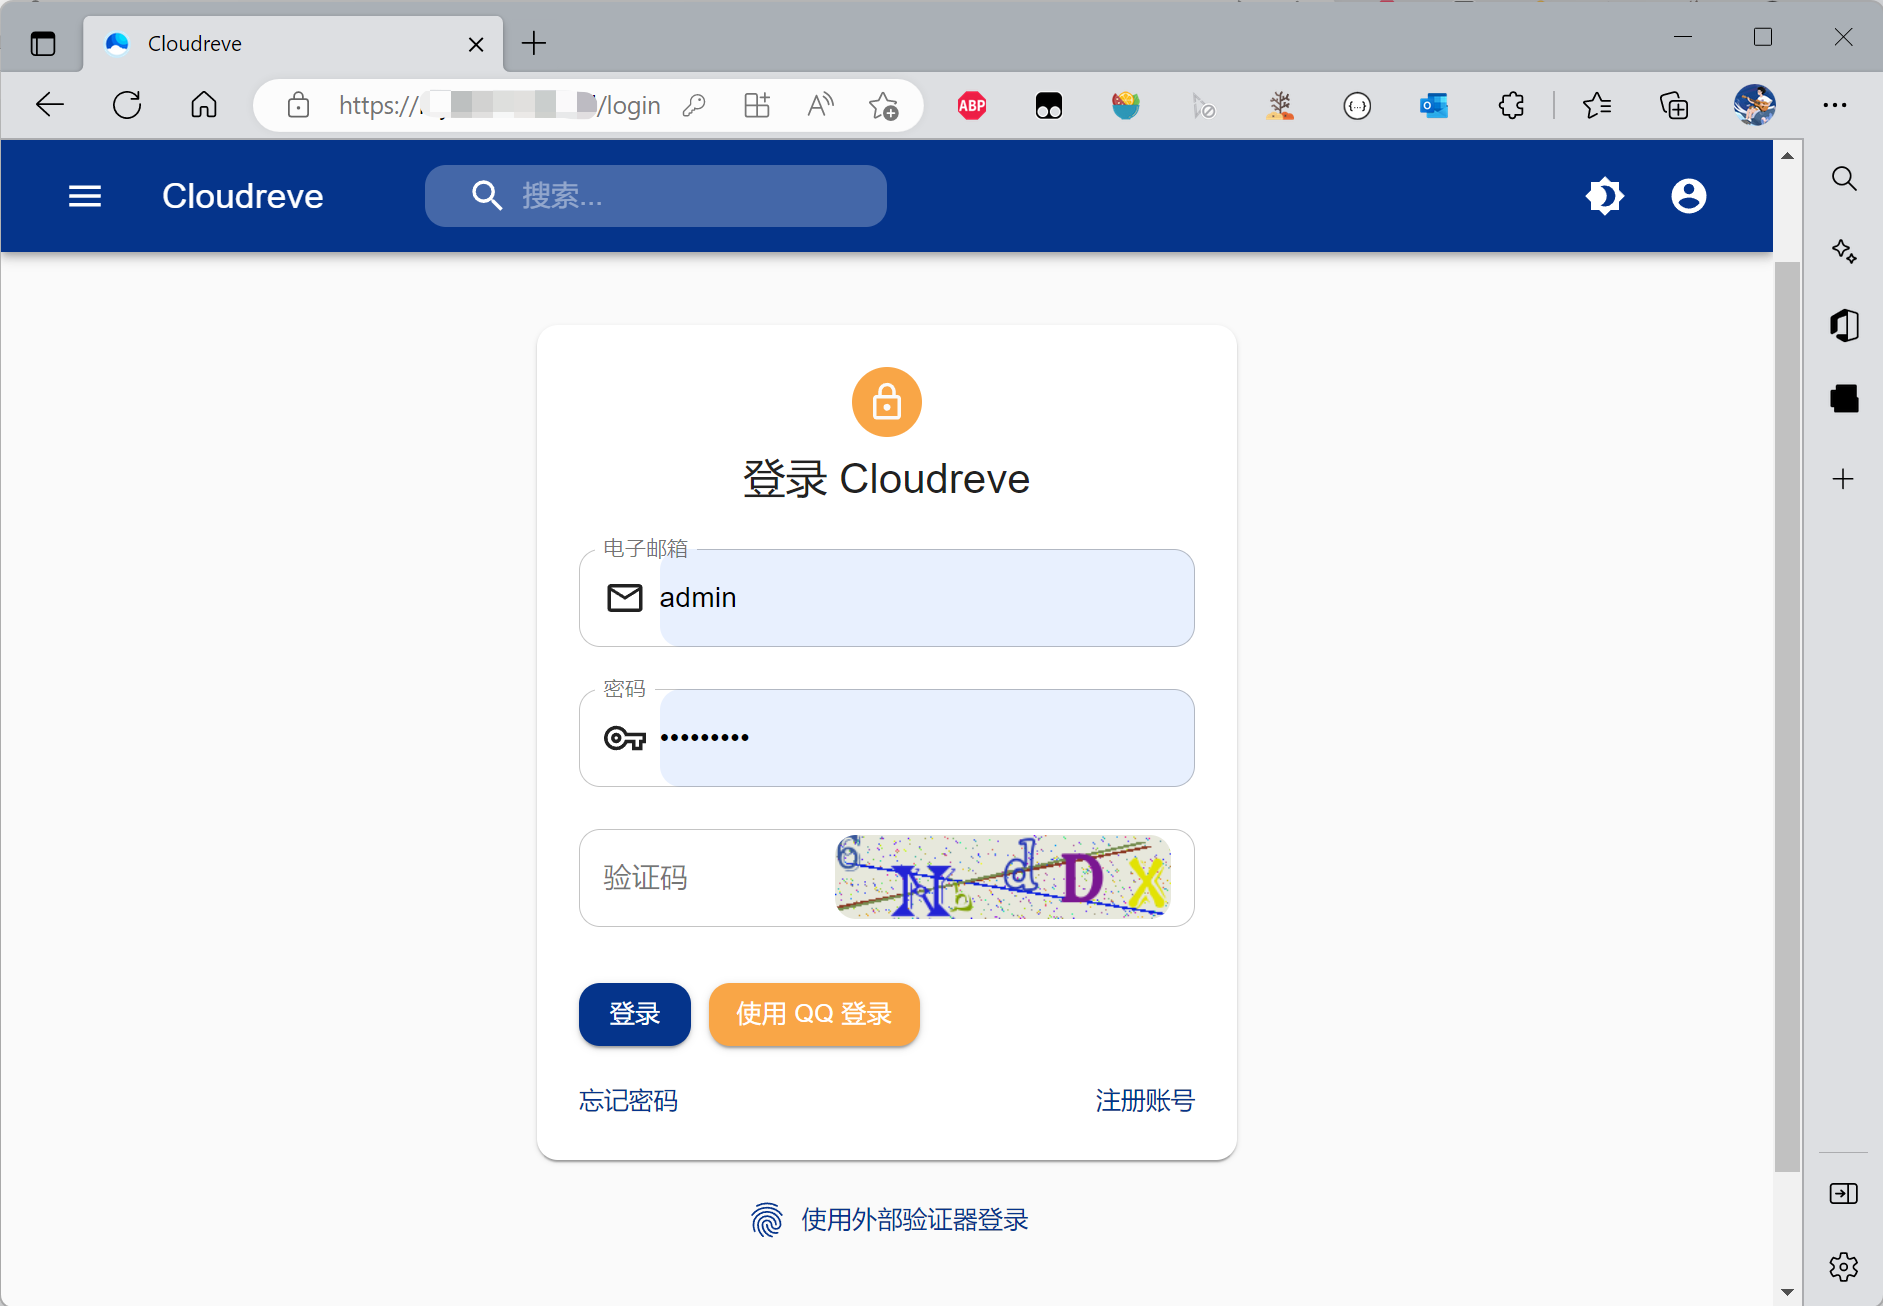Focus the 电子邮箱 email field containing admin
1883x1306 pixels.
point(887,598)
